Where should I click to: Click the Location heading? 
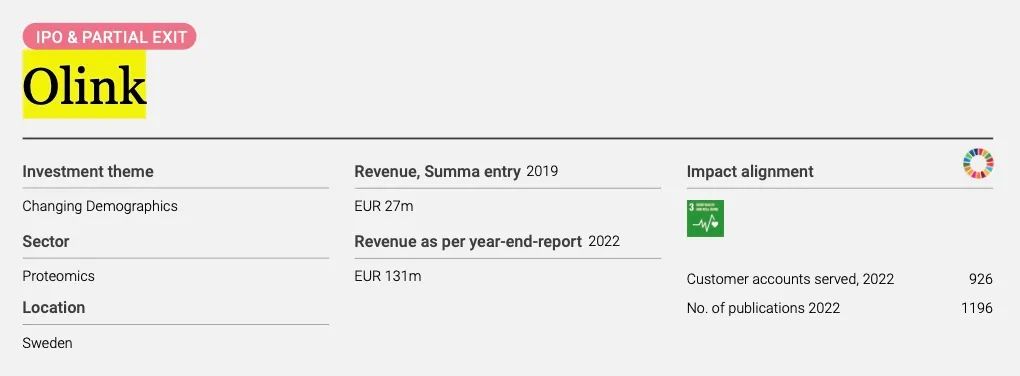pos(53,307)
